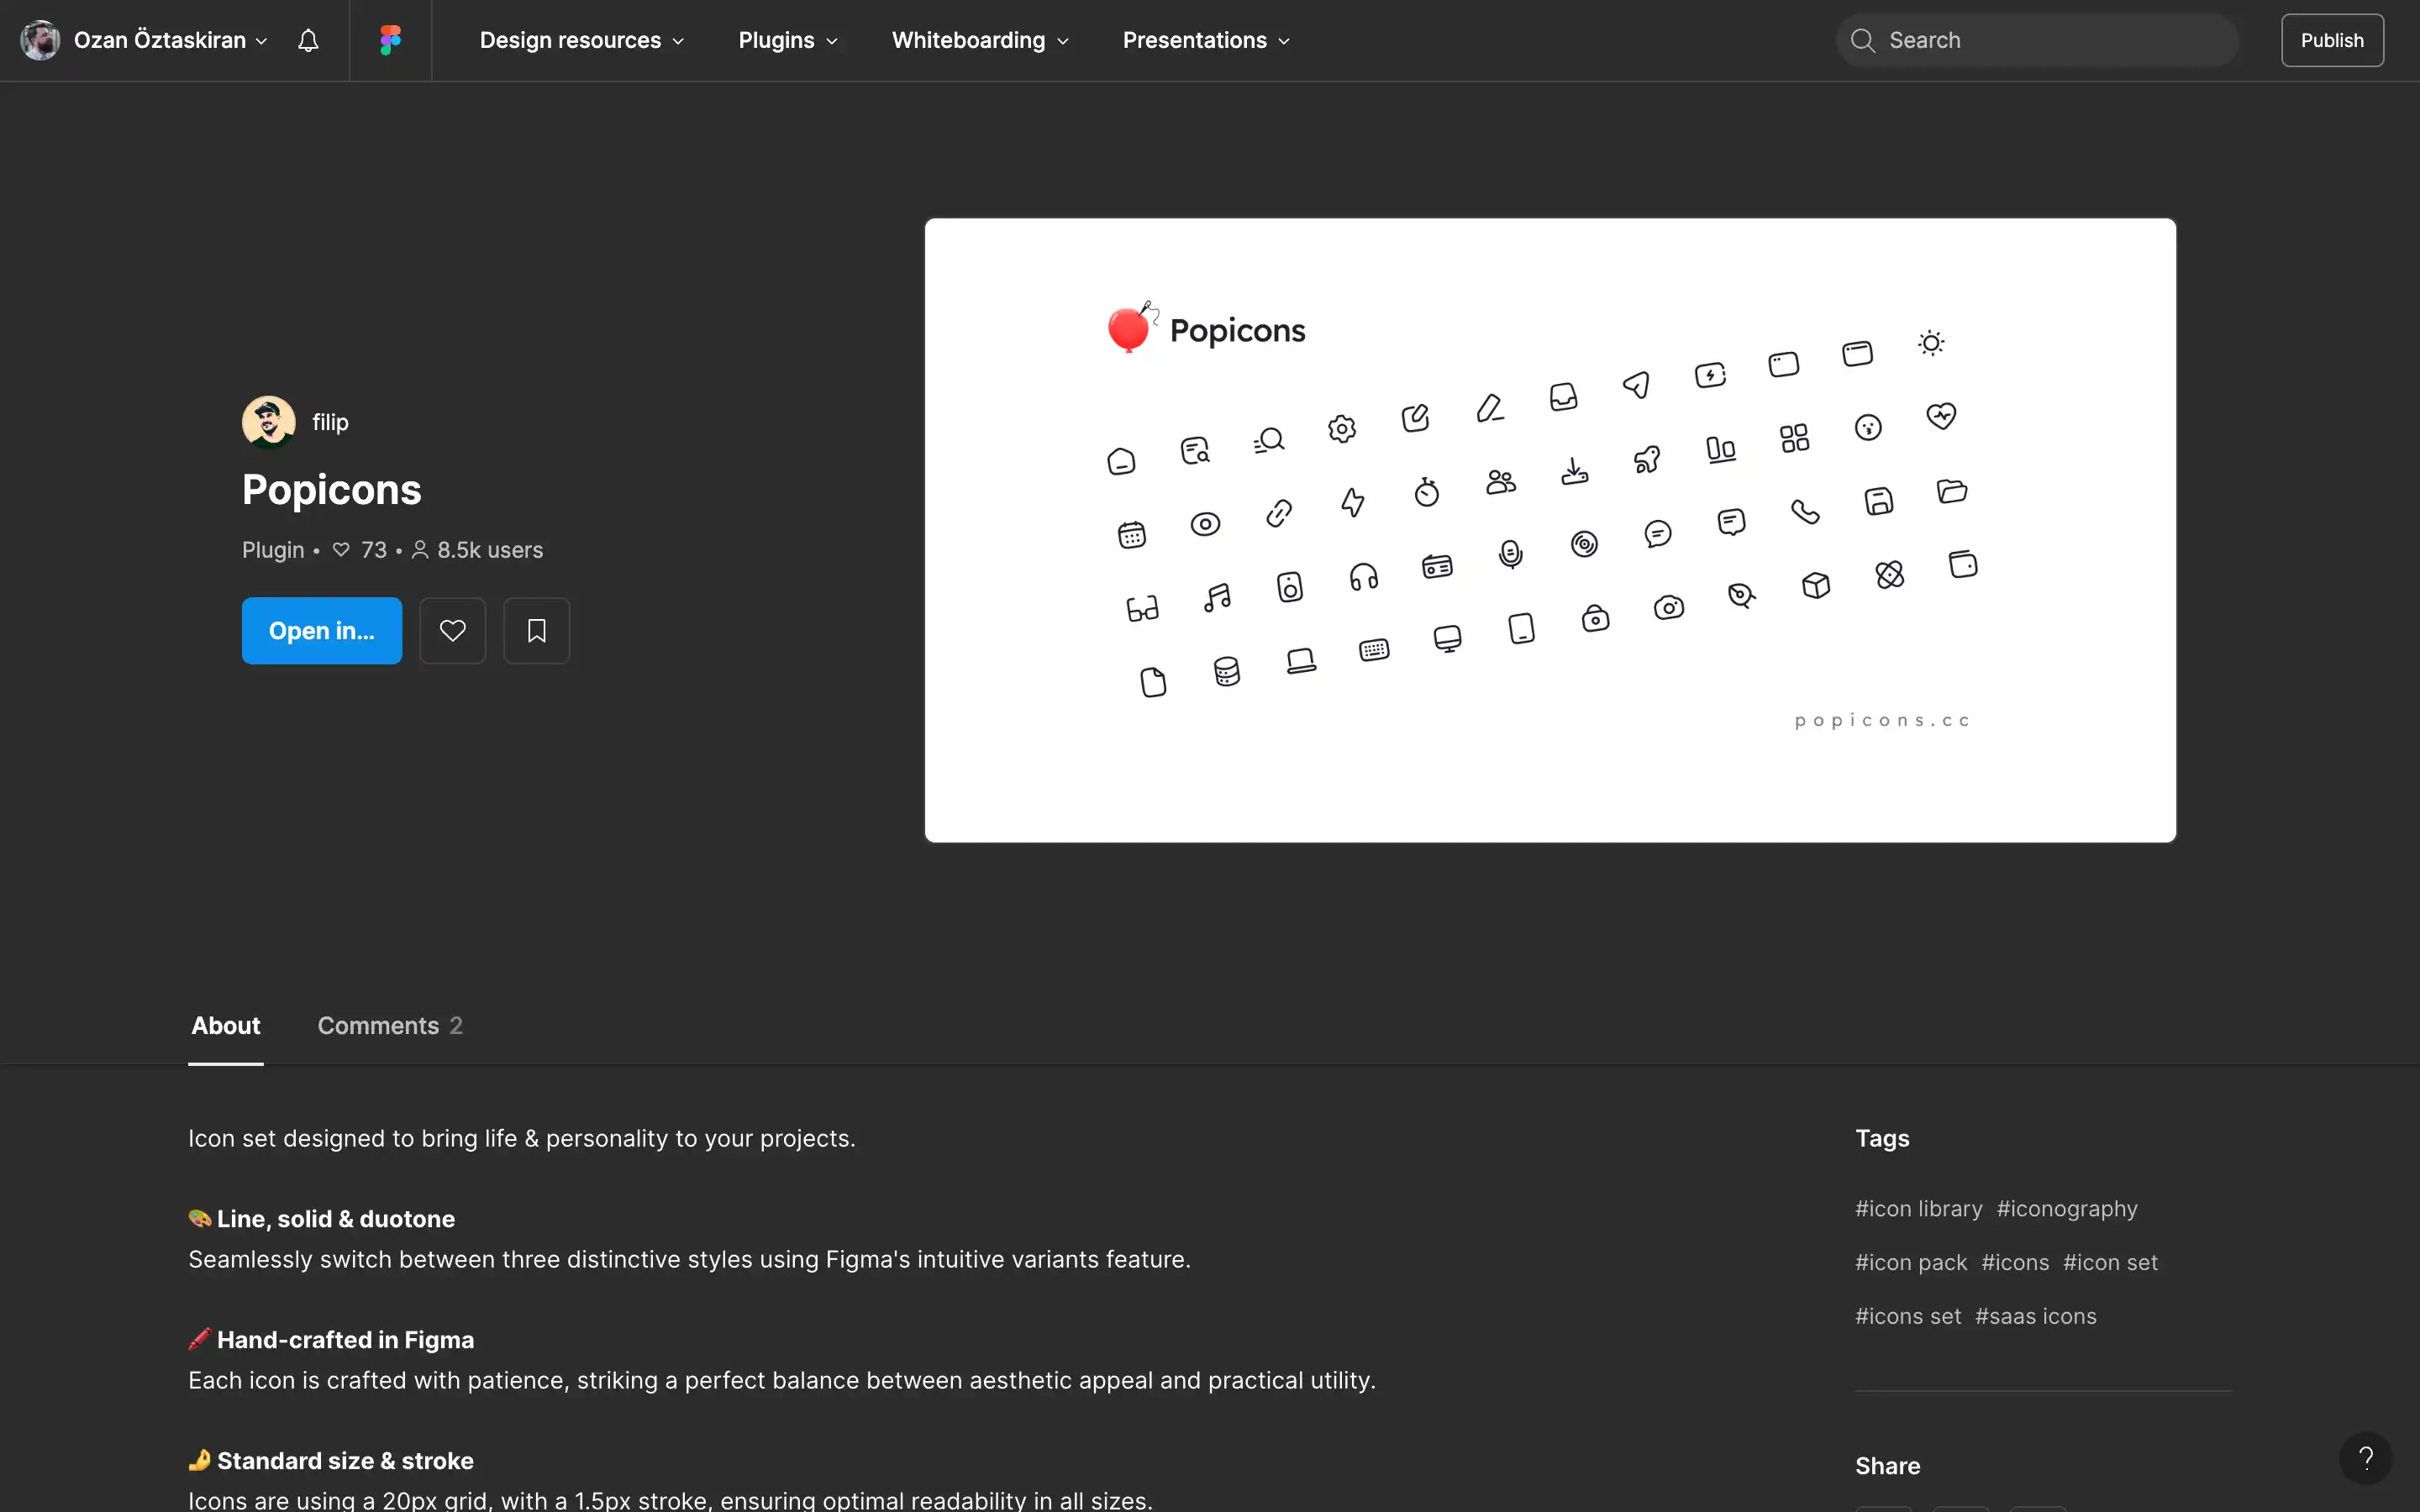Viewport: 2420px width, 1512px height.
Task: Click the #icon library tag
Action: 1918,1208
